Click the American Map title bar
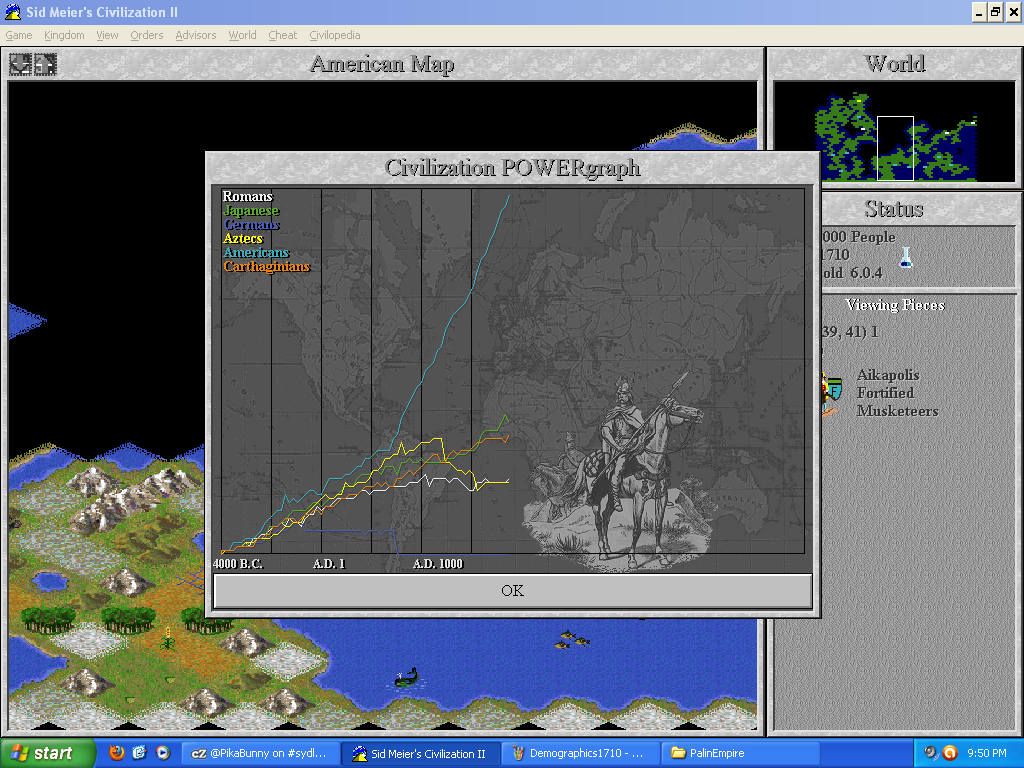 pos(382,64)
